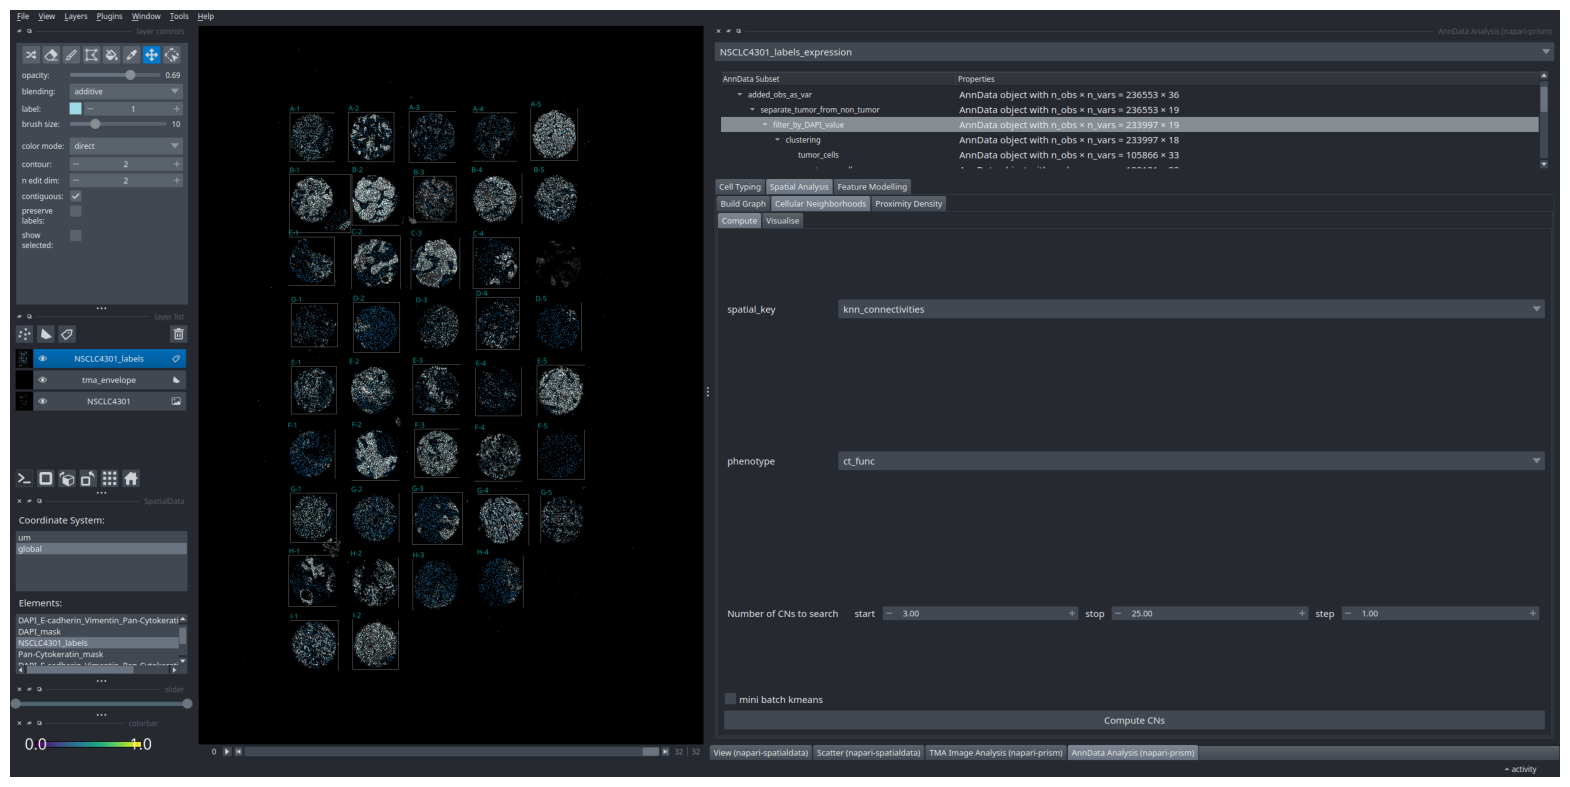1570x787 pixels.
Task: Click the Compute CNs button
Action: [x=1134, y=720]
